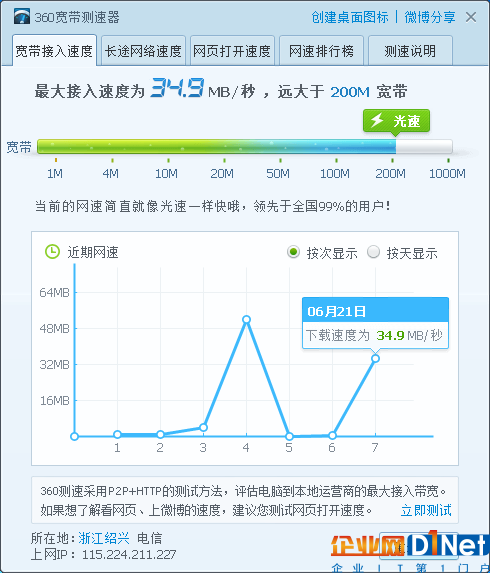Image resolution: width=490 pixels, height=573 pixels.
Task: Click the 宽带 bandwidth progress bar
Action: click(245, 147)
